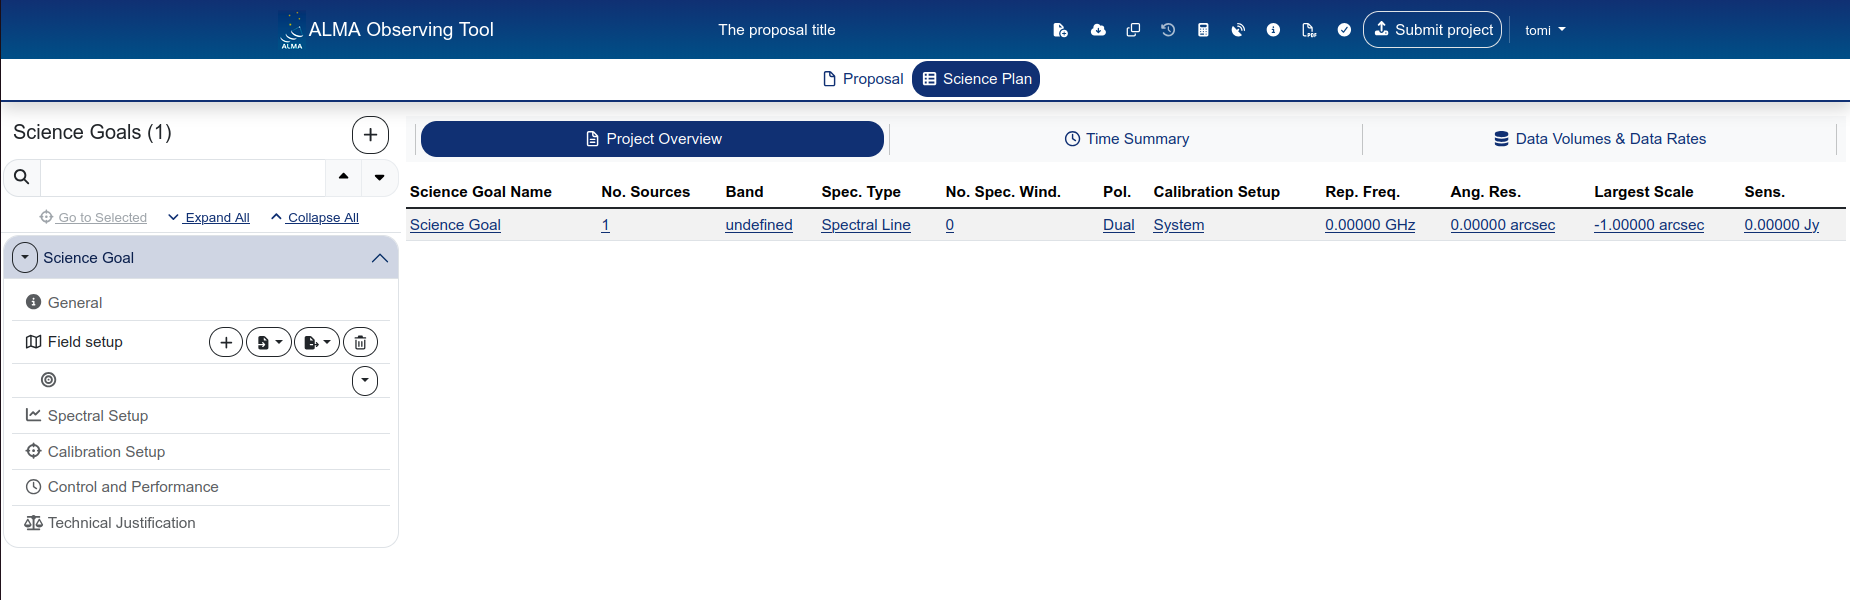Click the science goals search input field
Screen dimensions: 1850x600
click(183, 177)
